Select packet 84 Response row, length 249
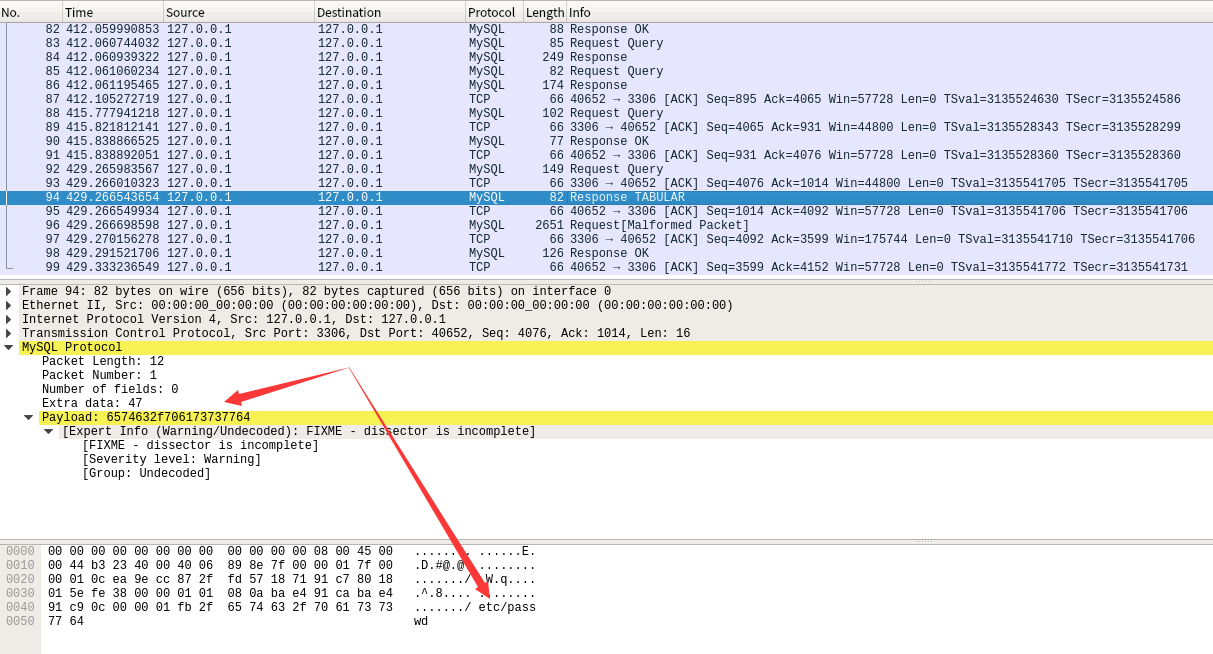Screen dimensions: 1213x654 (x=606, y=58)
